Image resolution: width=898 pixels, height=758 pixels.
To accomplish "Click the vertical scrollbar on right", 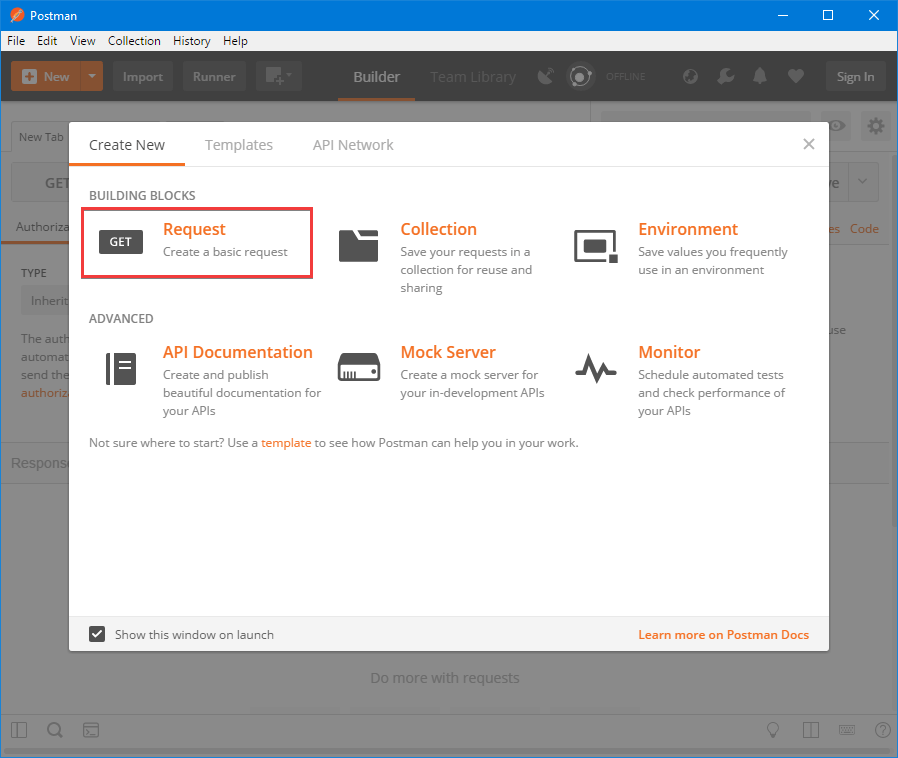I will 894,340.
